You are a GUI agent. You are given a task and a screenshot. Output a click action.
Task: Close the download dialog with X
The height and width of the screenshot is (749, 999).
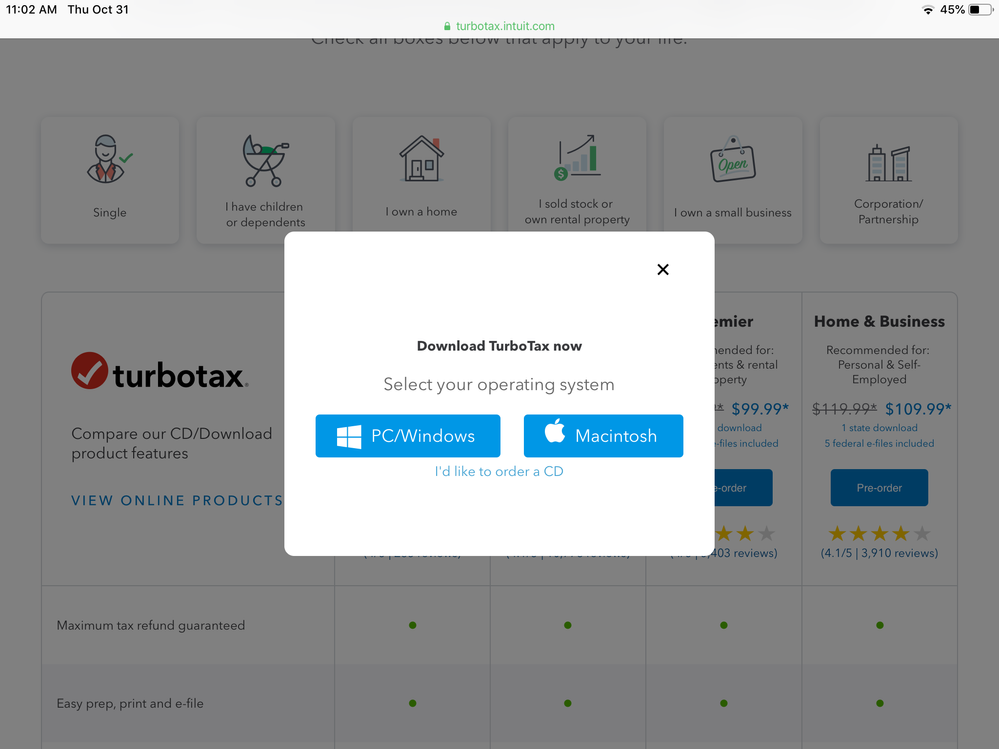point(662,269)
